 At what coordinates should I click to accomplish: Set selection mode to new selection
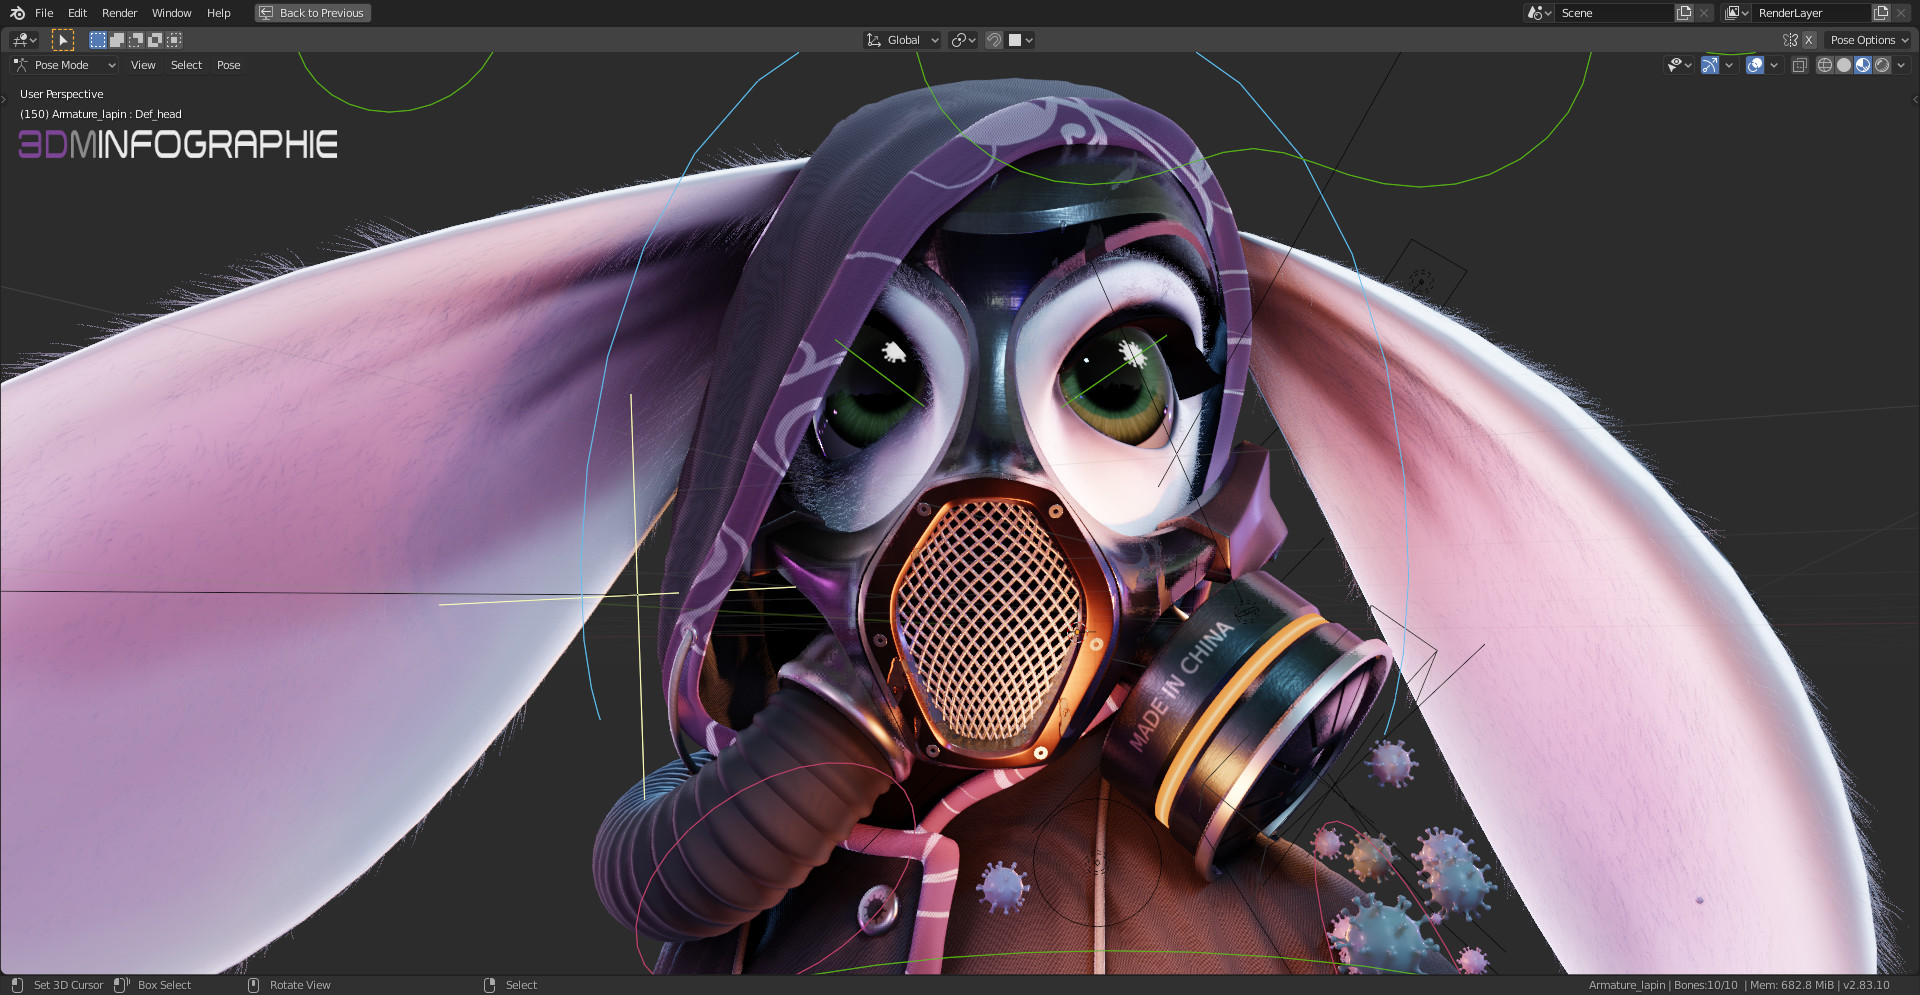click(x=97, y=40)
